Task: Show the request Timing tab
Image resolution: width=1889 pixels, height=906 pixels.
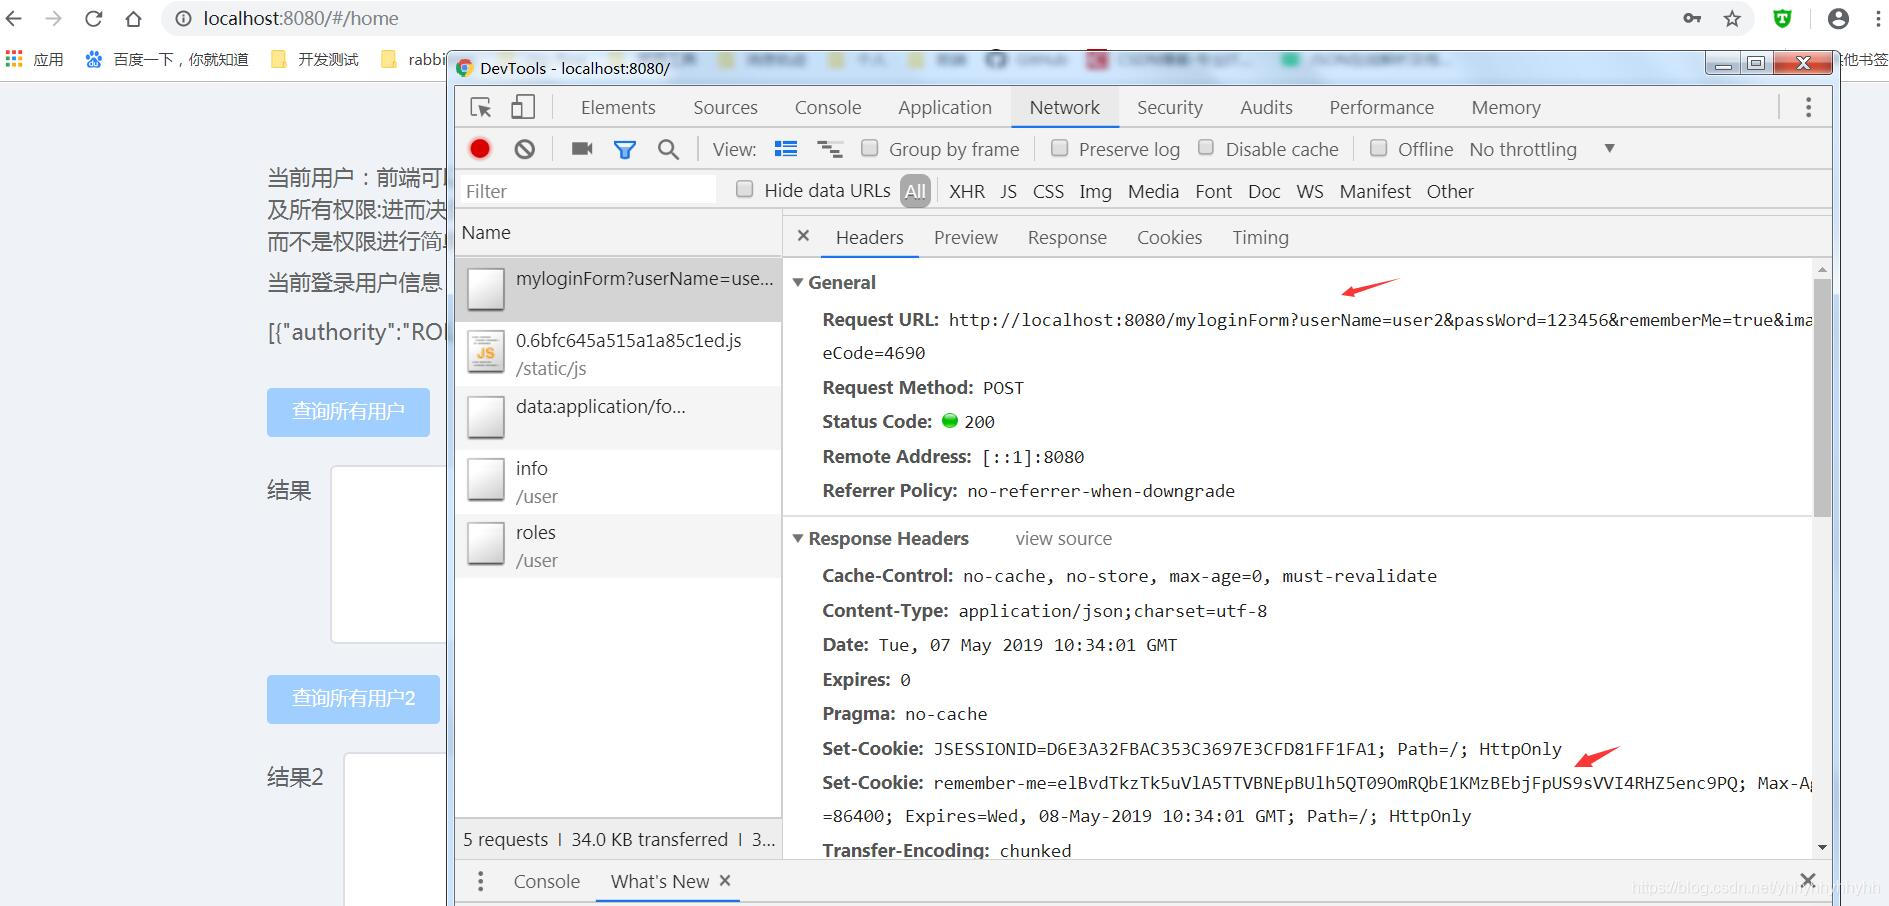Action: click(x=1260, y=237)
